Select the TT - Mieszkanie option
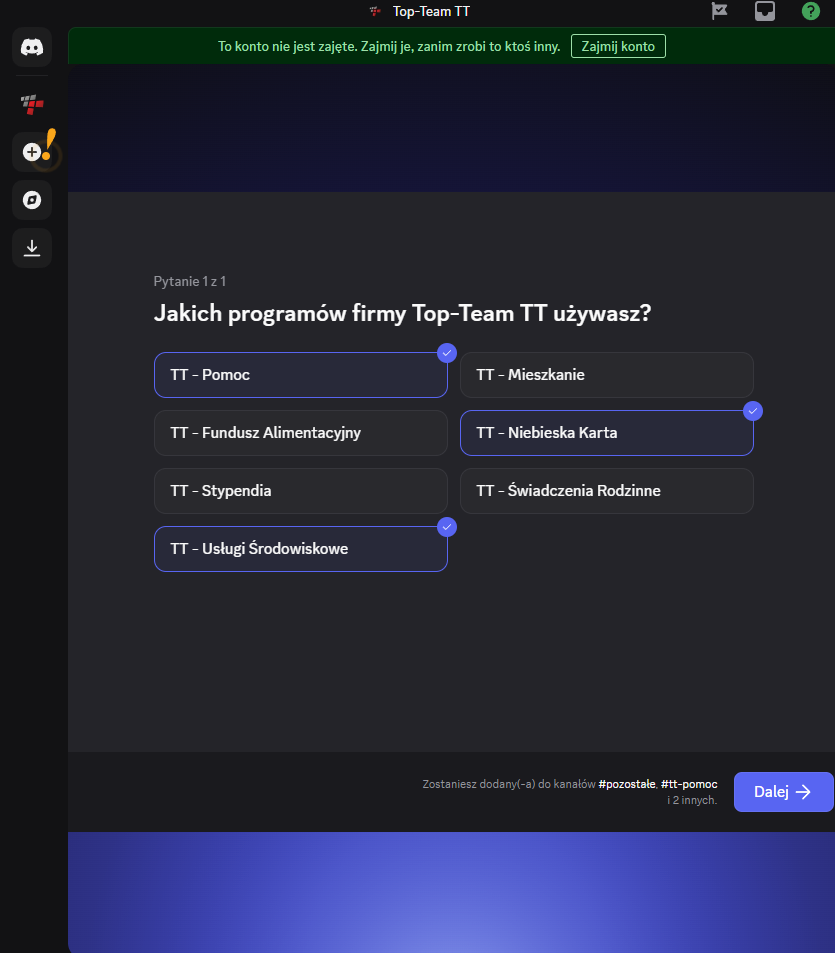Screen dimensions: 835x953 click(606, 375)
